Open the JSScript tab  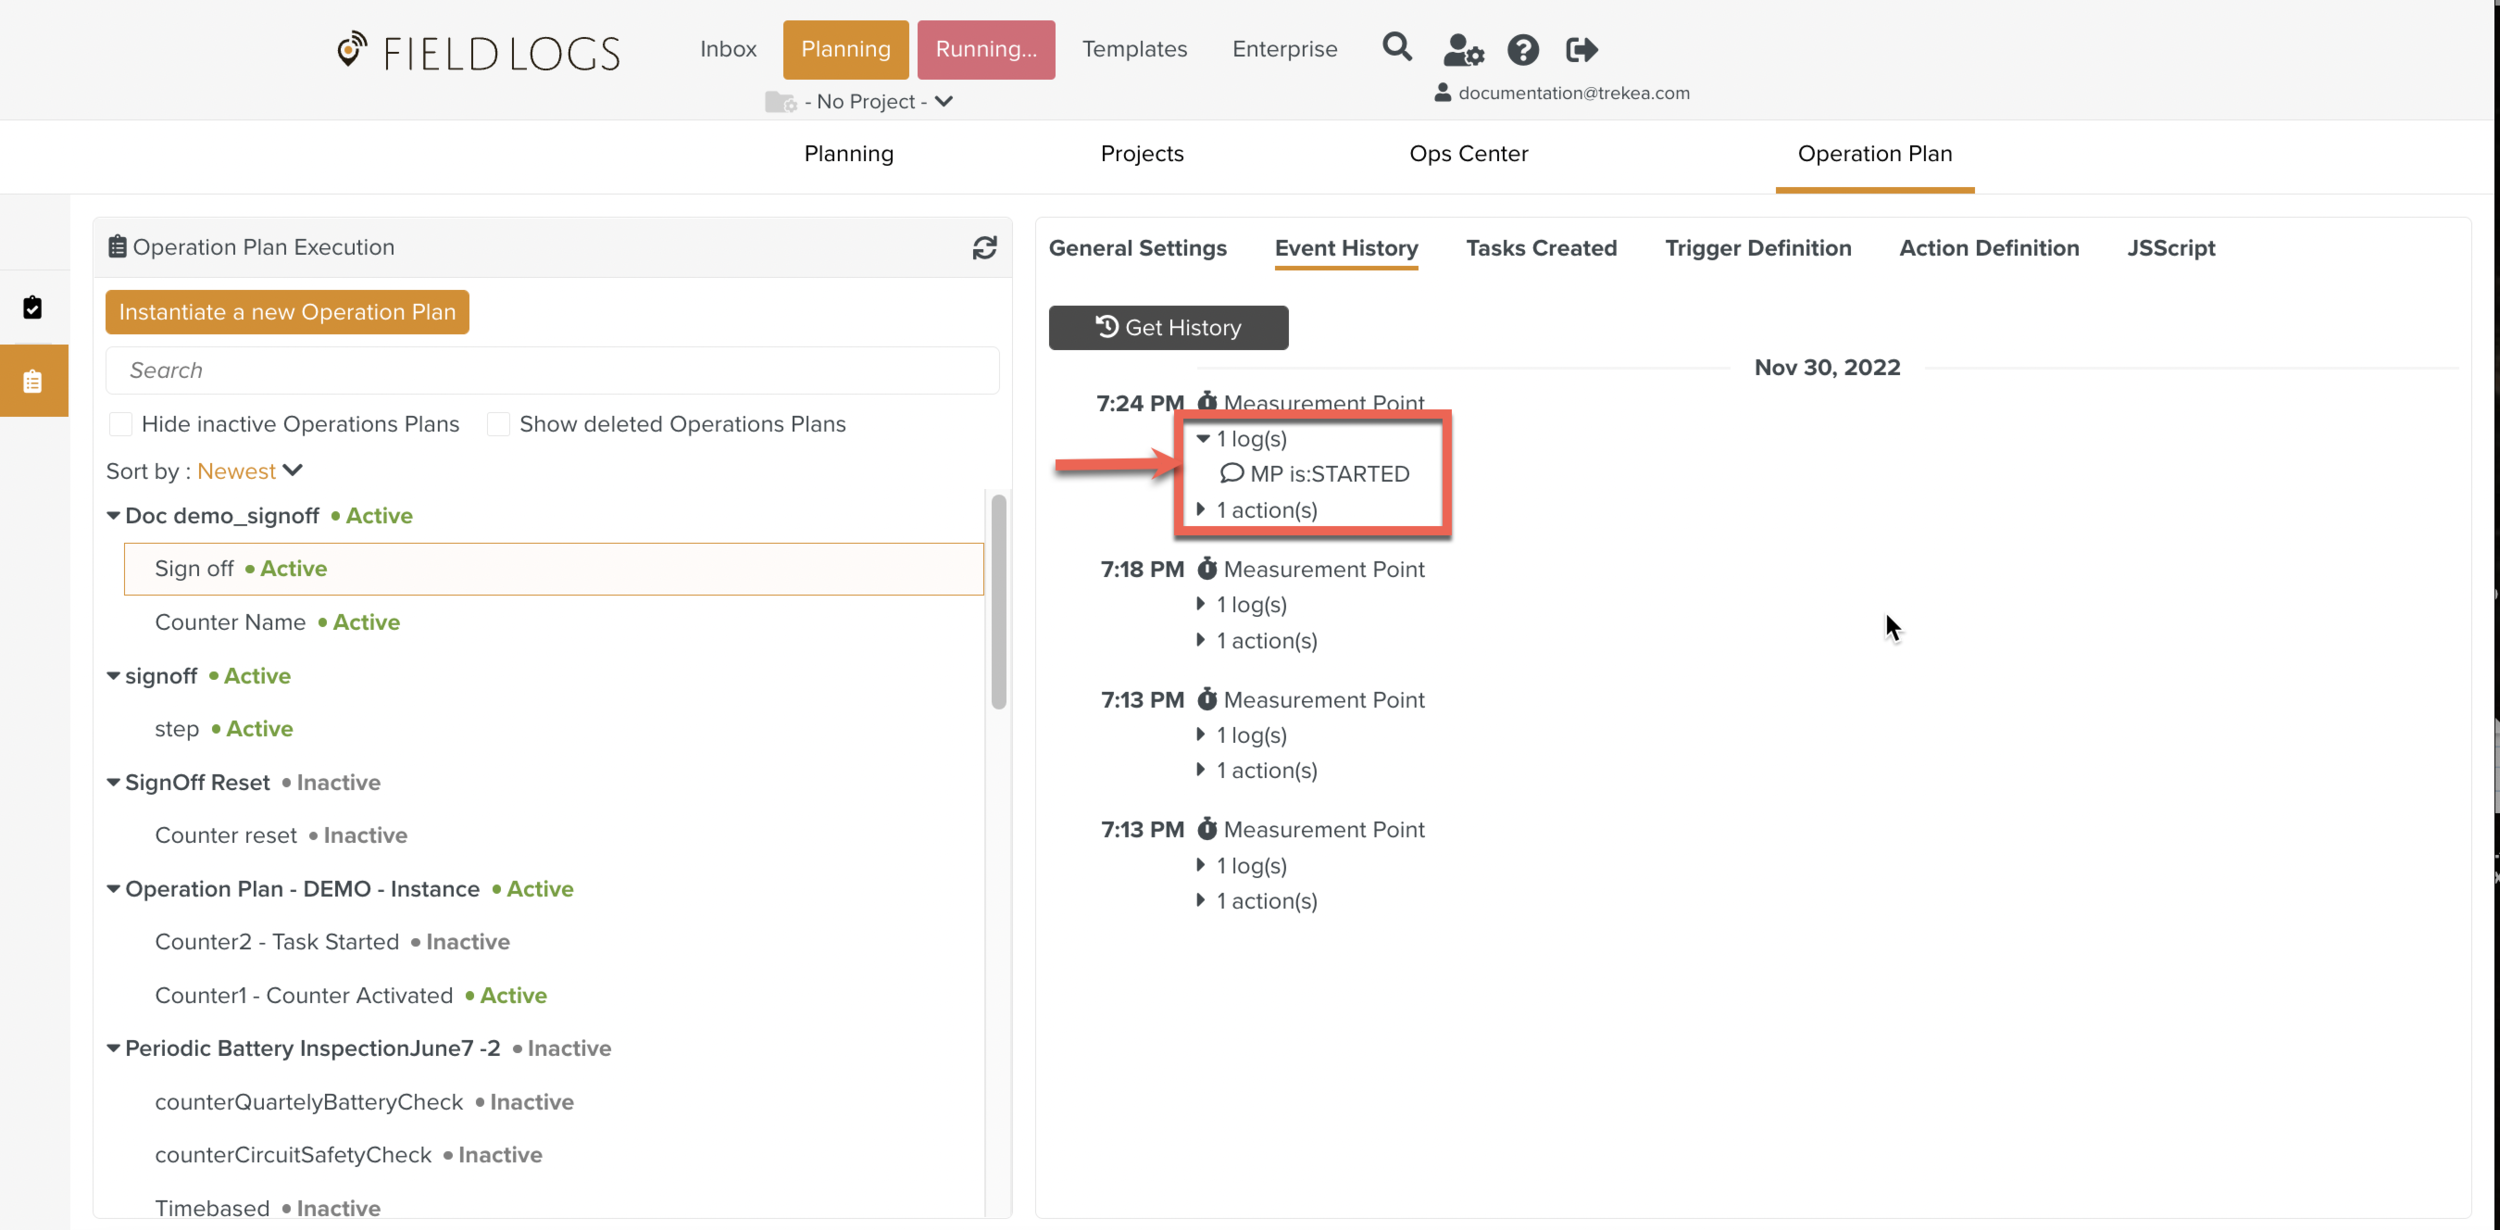coord(2170,248)
